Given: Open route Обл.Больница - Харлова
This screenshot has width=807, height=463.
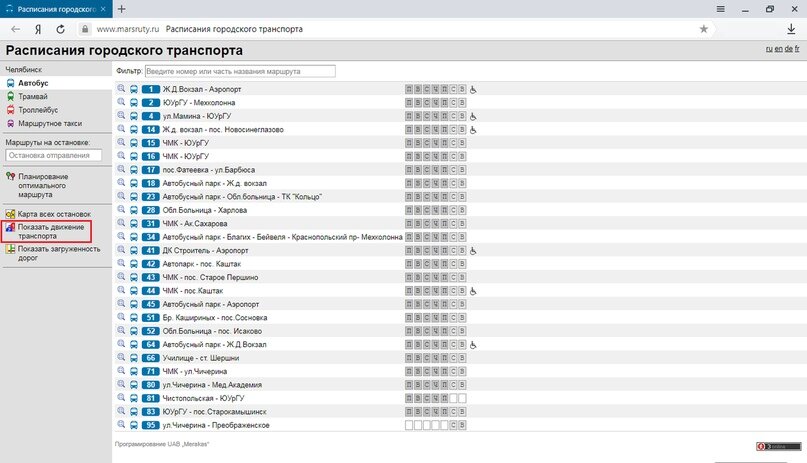Looking at the screenshot, I should (205, 210).
